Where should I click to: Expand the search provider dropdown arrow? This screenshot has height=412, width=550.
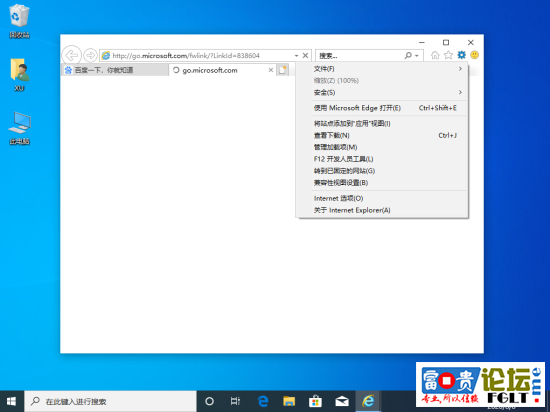tap(417, 56)
